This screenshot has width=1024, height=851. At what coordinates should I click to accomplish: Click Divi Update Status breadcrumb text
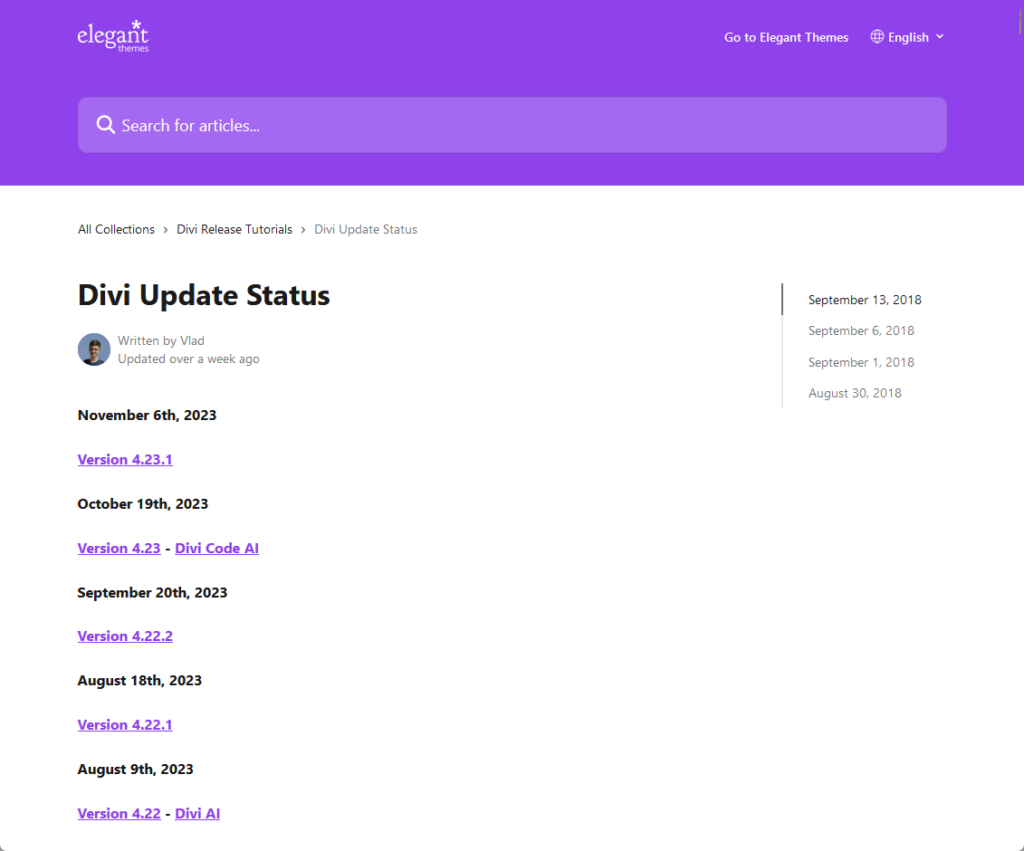point(366,229)
